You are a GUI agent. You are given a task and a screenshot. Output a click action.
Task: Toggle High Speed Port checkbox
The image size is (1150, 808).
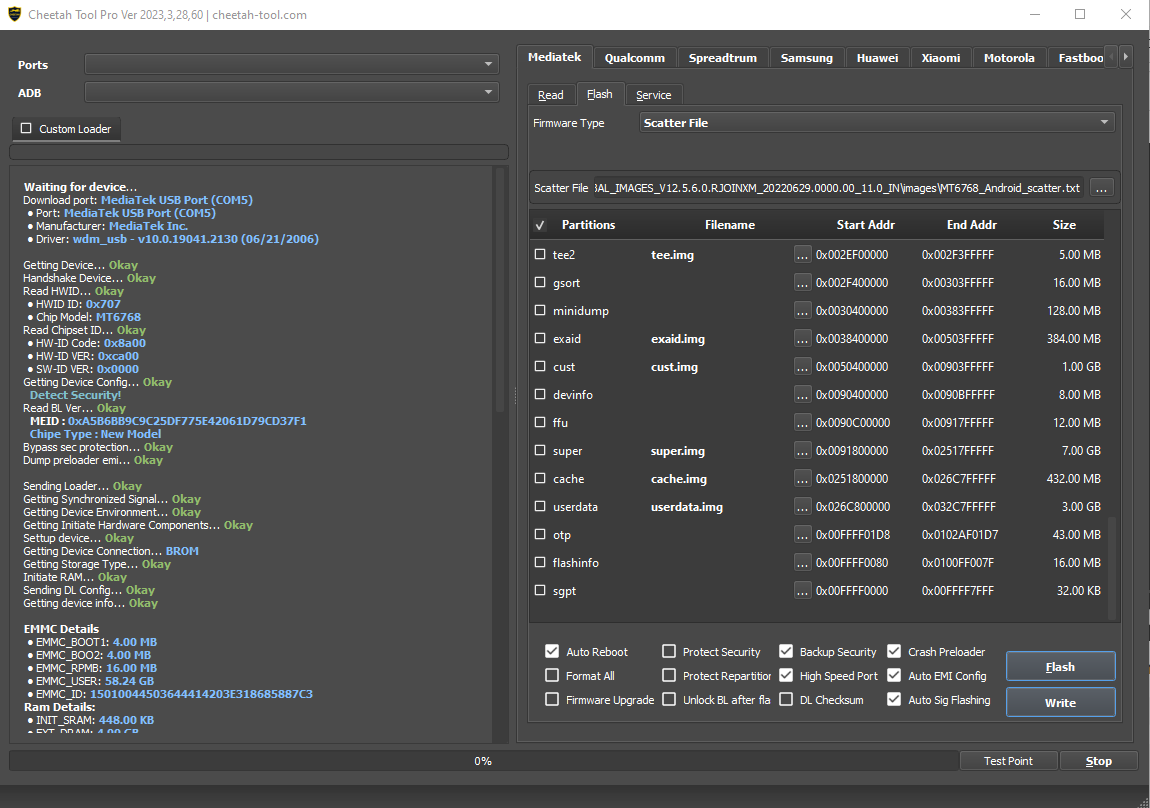785,675
